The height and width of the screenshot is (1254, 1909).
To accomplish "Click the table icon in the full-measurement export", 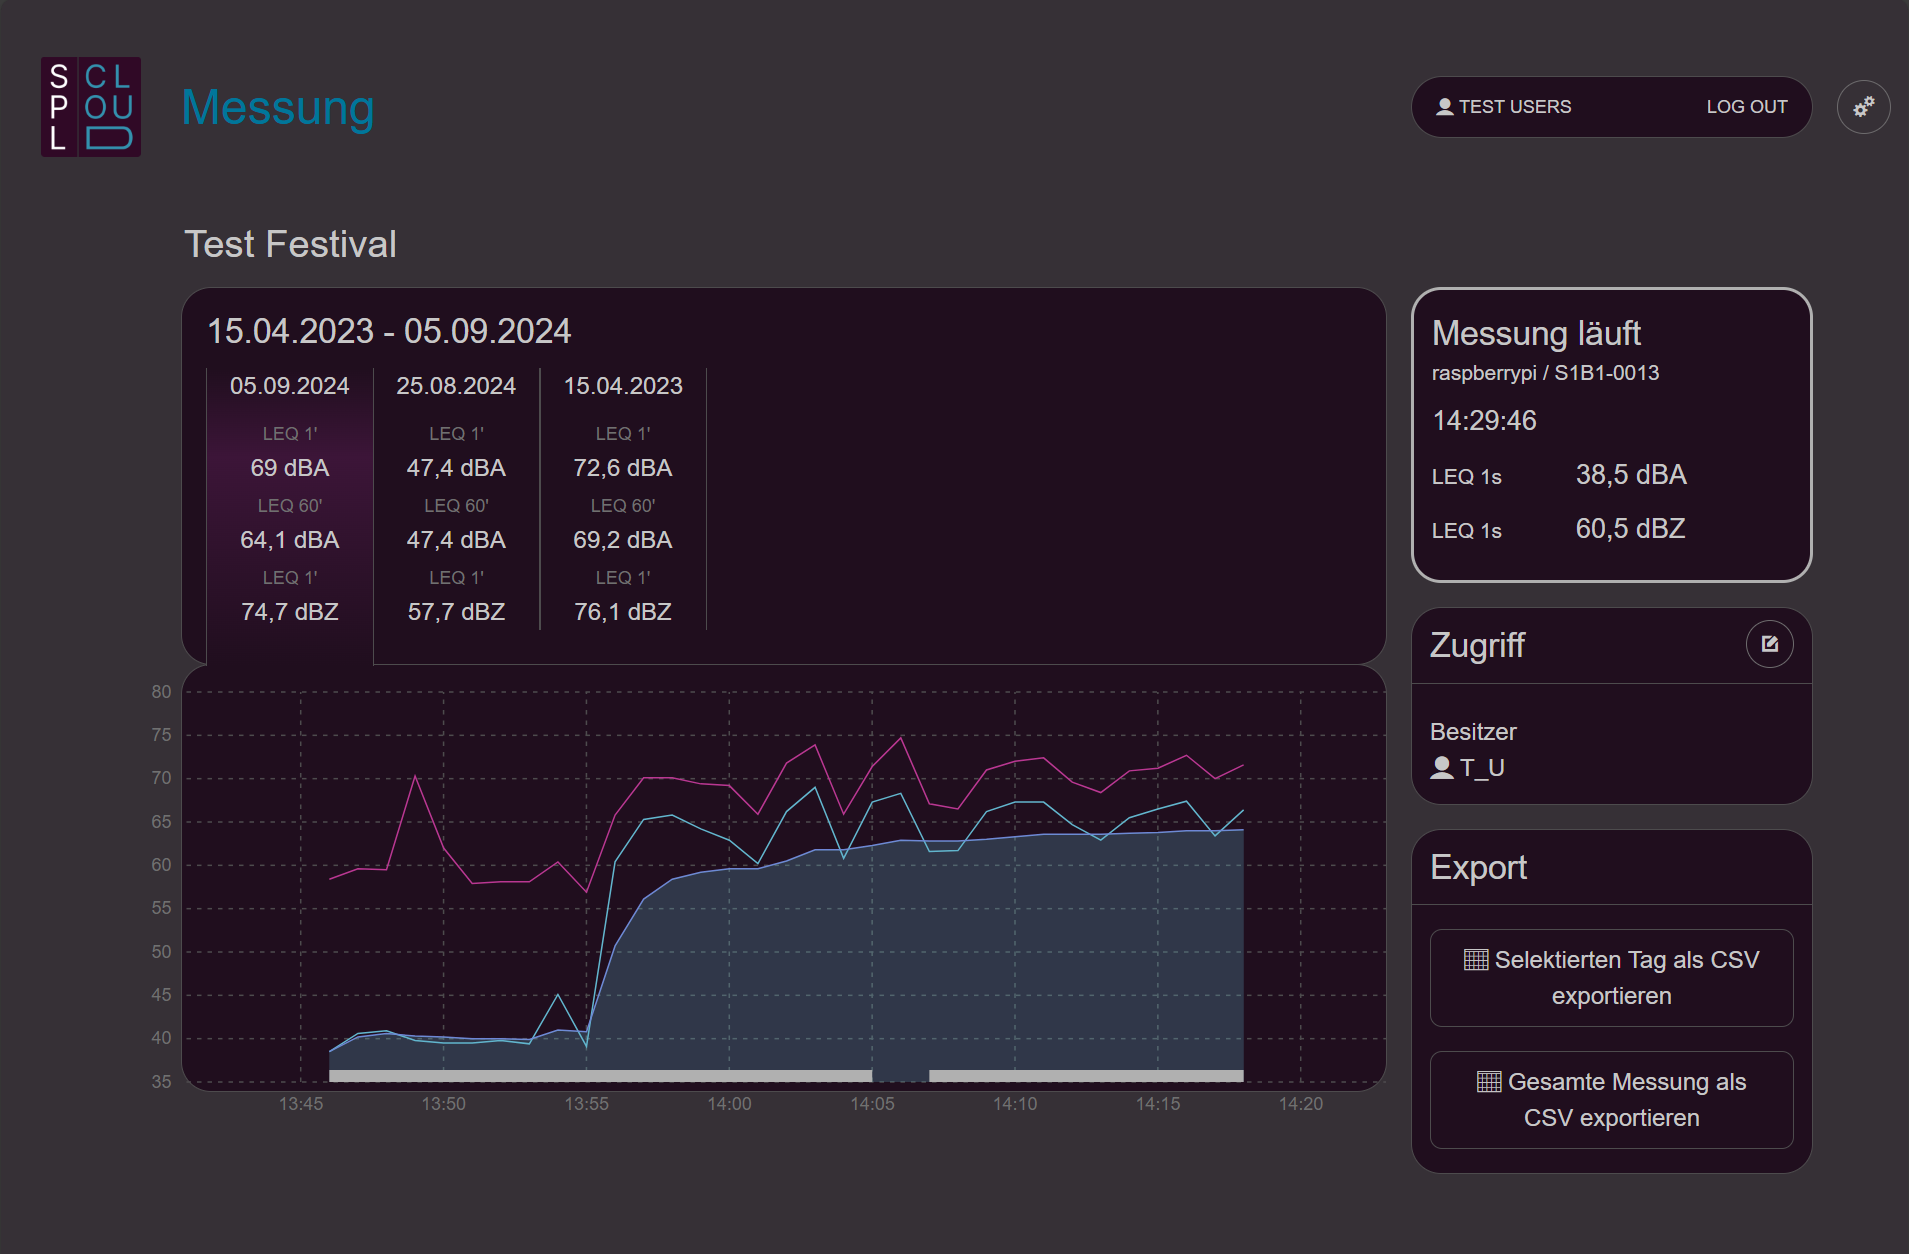I will pyautogui.click(x=1489, y=1082).
